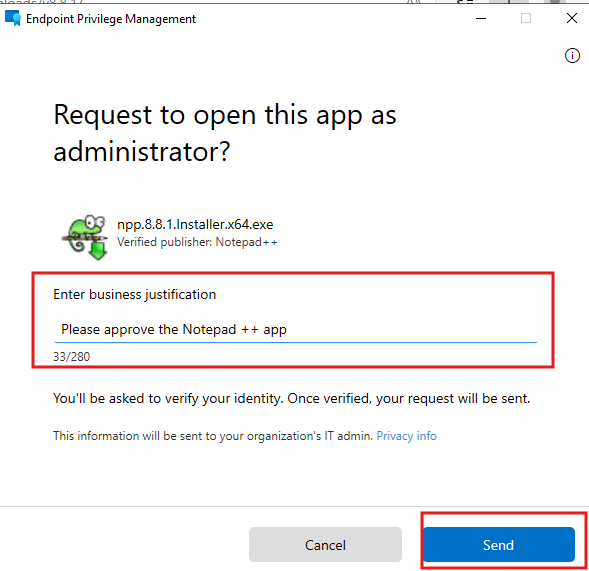The width and height of the screenshot is (589, 571).
Task: Click the 'Verified publisher: Notepad++' text
Action: pos(197,242)
